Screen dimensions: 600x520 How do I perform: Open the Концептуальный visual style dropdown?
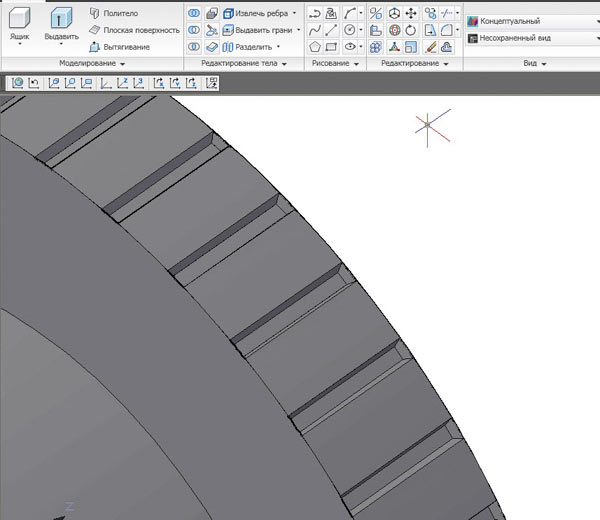(532, 21)
